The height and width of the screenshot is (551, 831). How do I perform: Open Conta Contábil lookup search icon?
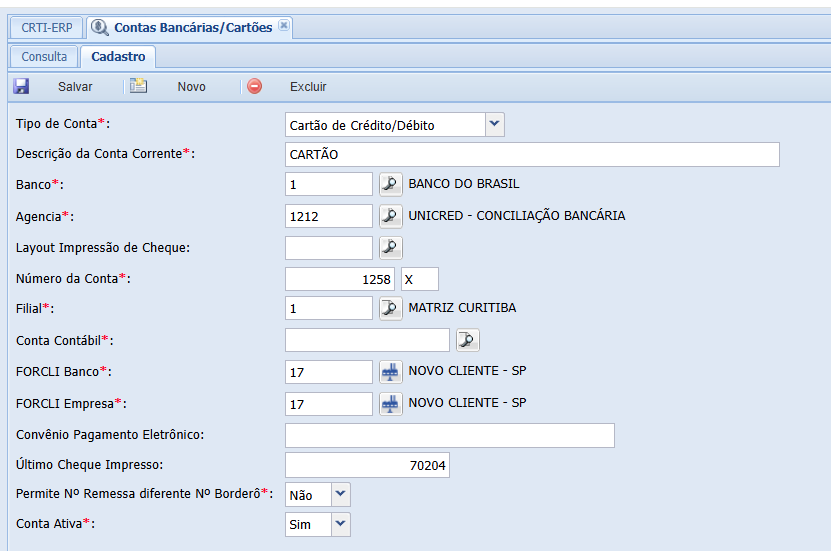point(467,340)
